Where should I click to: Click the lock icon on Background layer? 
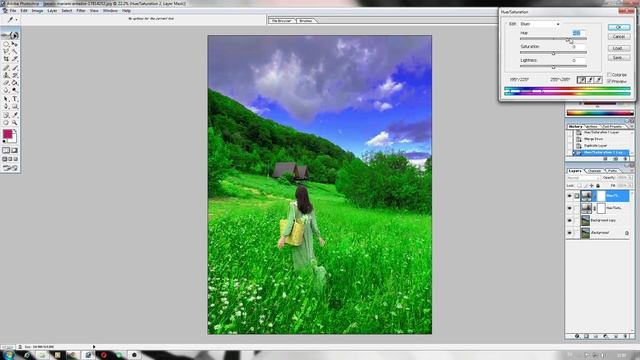[x=627, y=233]
